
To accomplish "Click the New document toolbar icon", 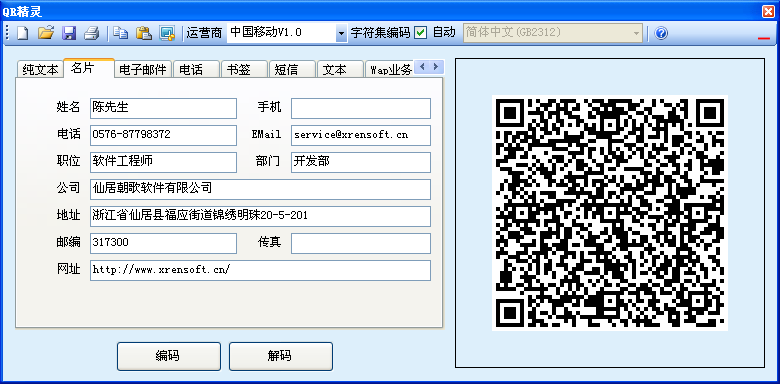I will point(22,33).
